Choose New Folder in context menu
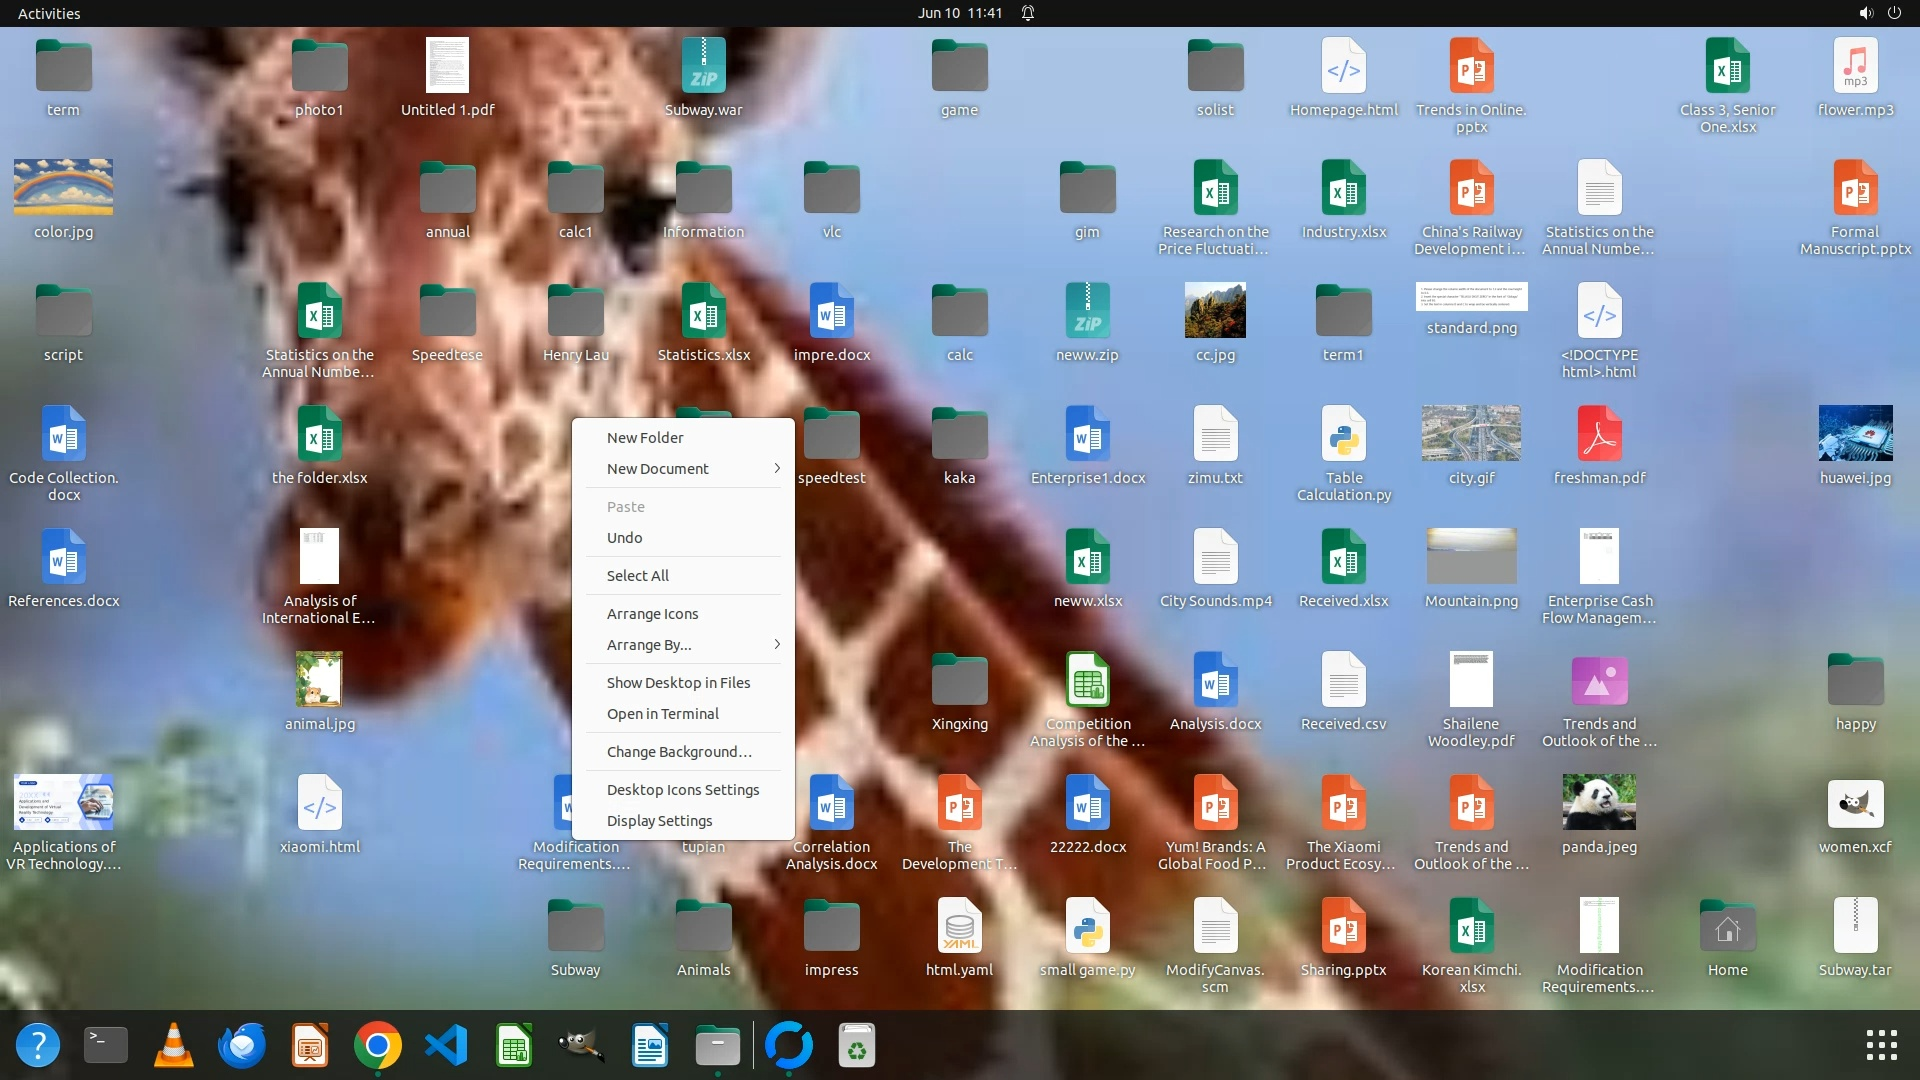Viewport: 1920px width, 1080px height. pyautogui.click(x=645, y=438)
